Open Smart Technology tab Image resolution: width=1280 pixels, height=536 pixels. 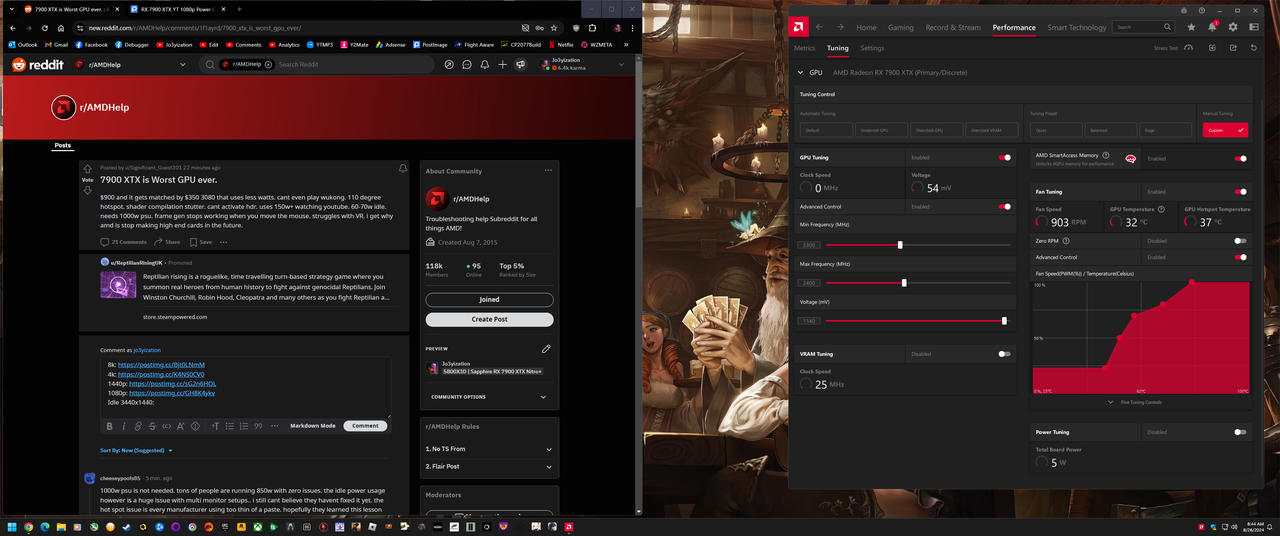(x=1077, y=28)
